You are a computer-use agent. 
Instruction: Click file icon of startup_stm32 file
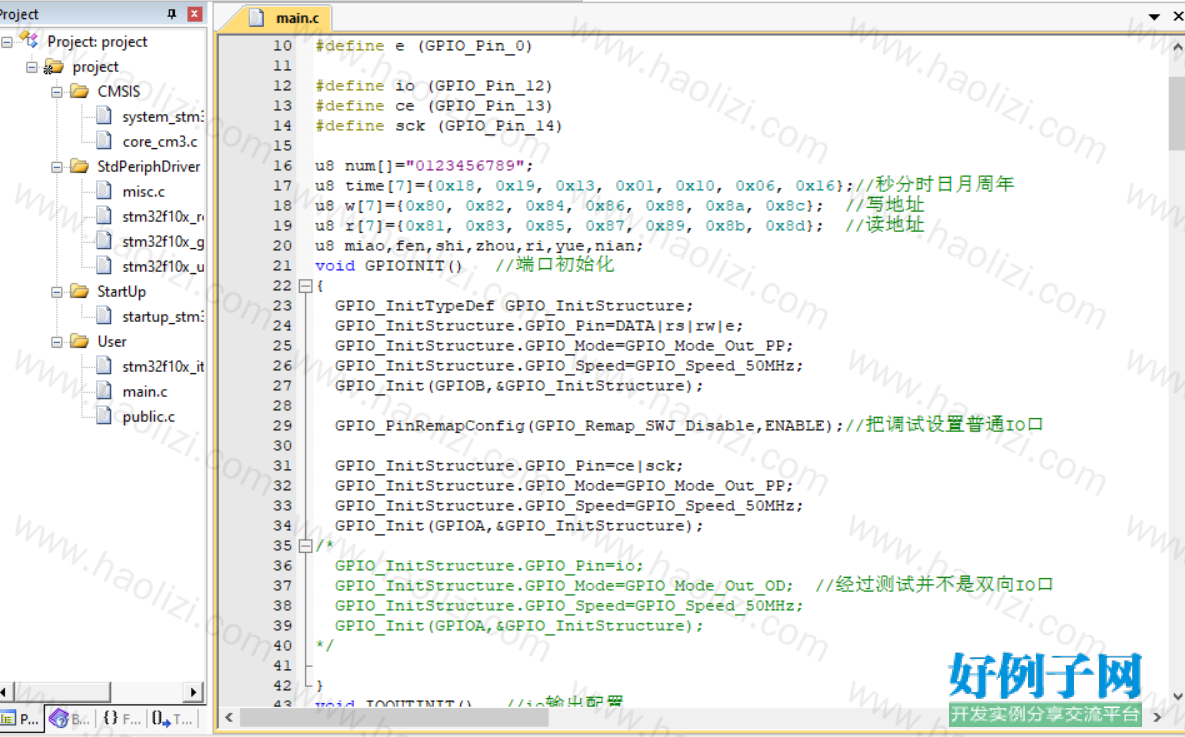[x=104, y=317]
